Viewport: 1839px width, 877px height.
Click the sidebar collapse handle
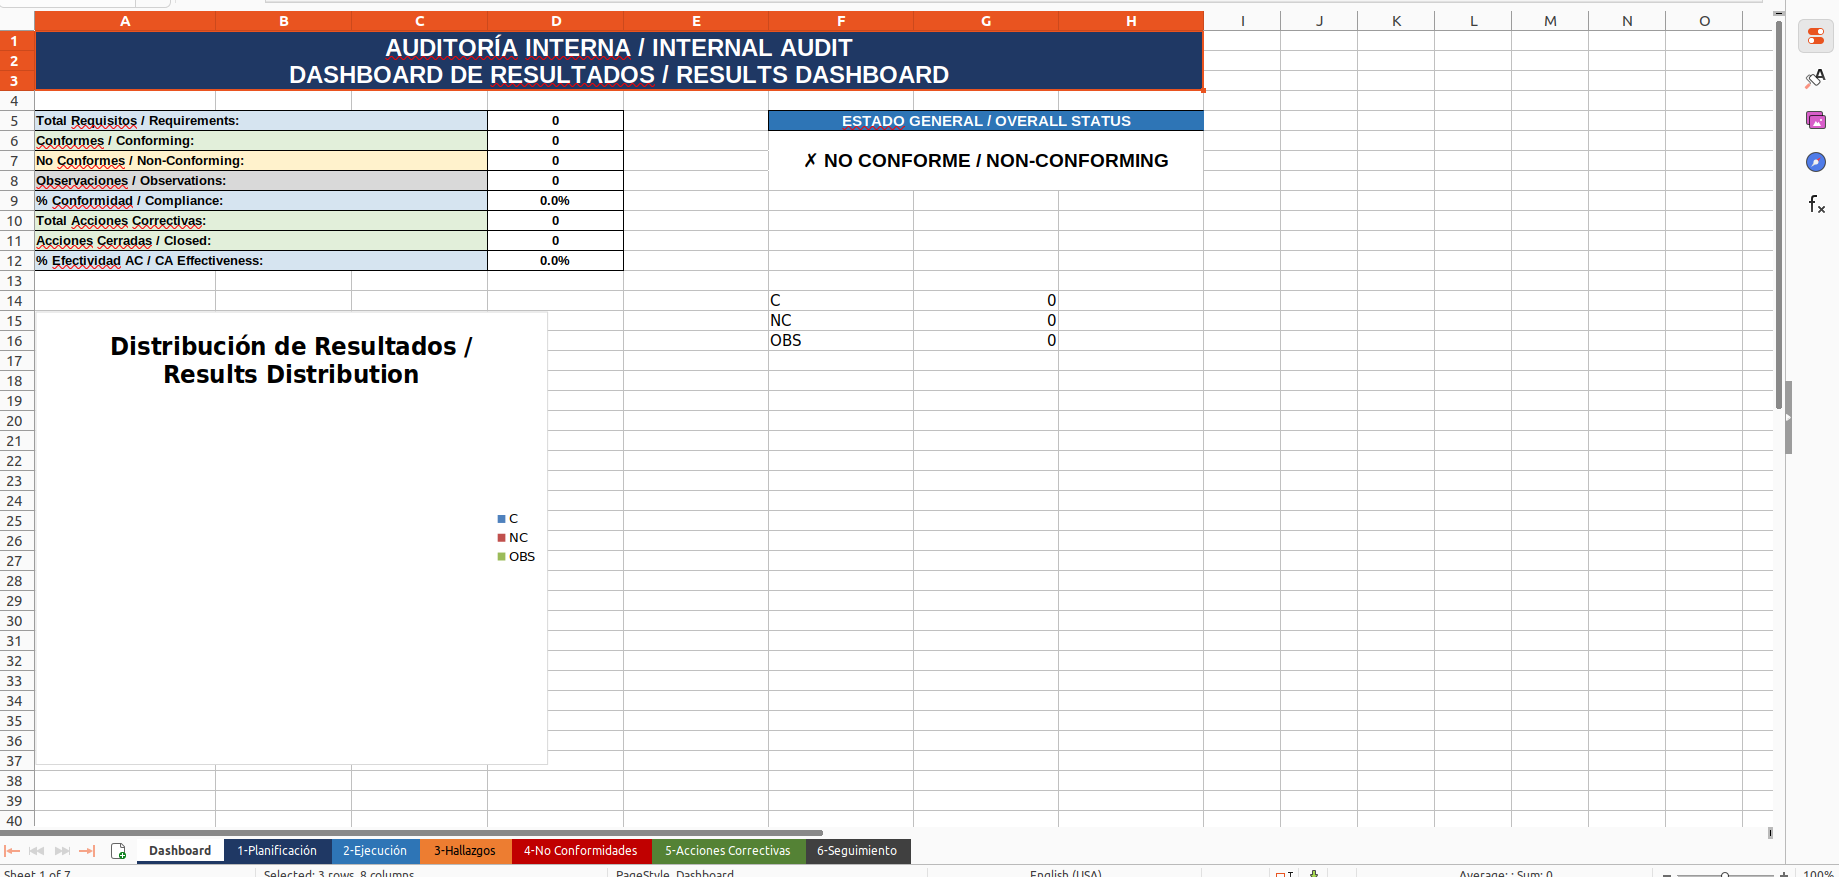[1788, 418]
